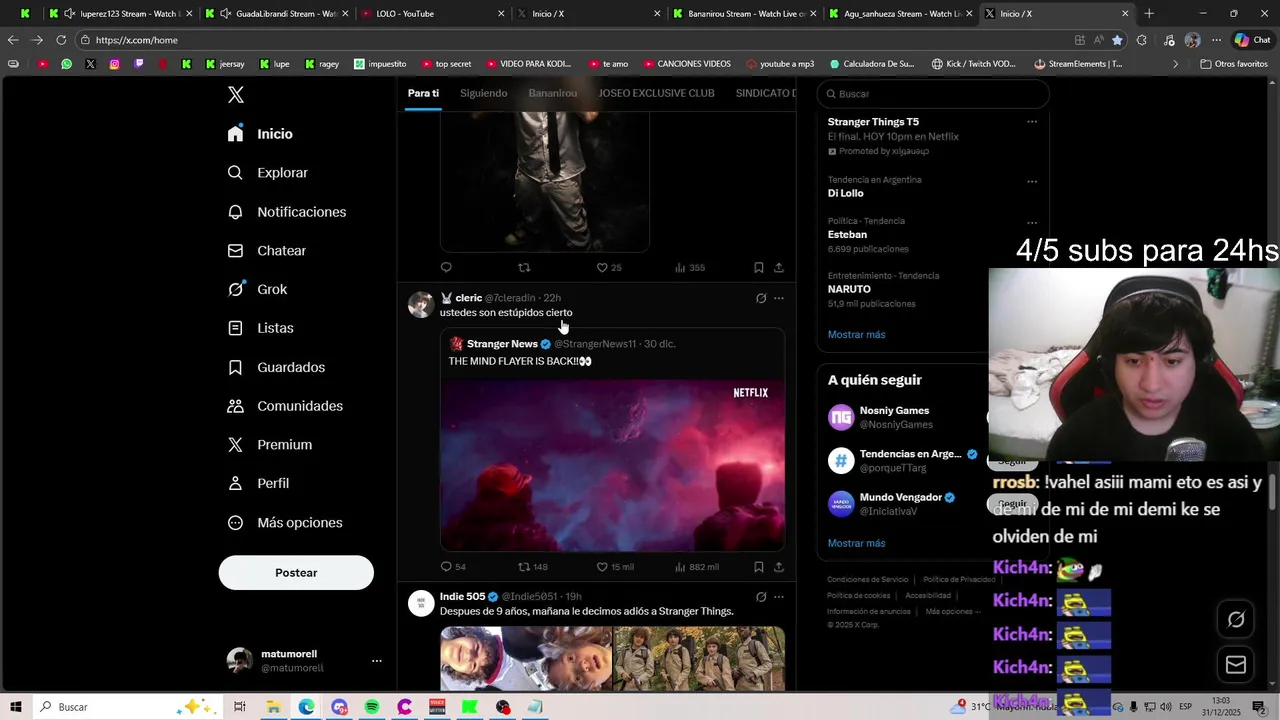Share the cleric post
Viewport: 1280px width, 720px height.
click(x=779, y=567)
